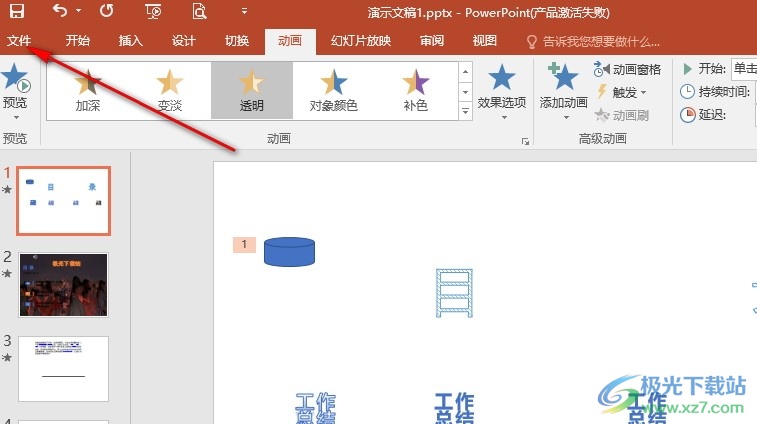Open the 触发 trigger dropdown
The image size is (757, 424).
click(x=623, y=92)
